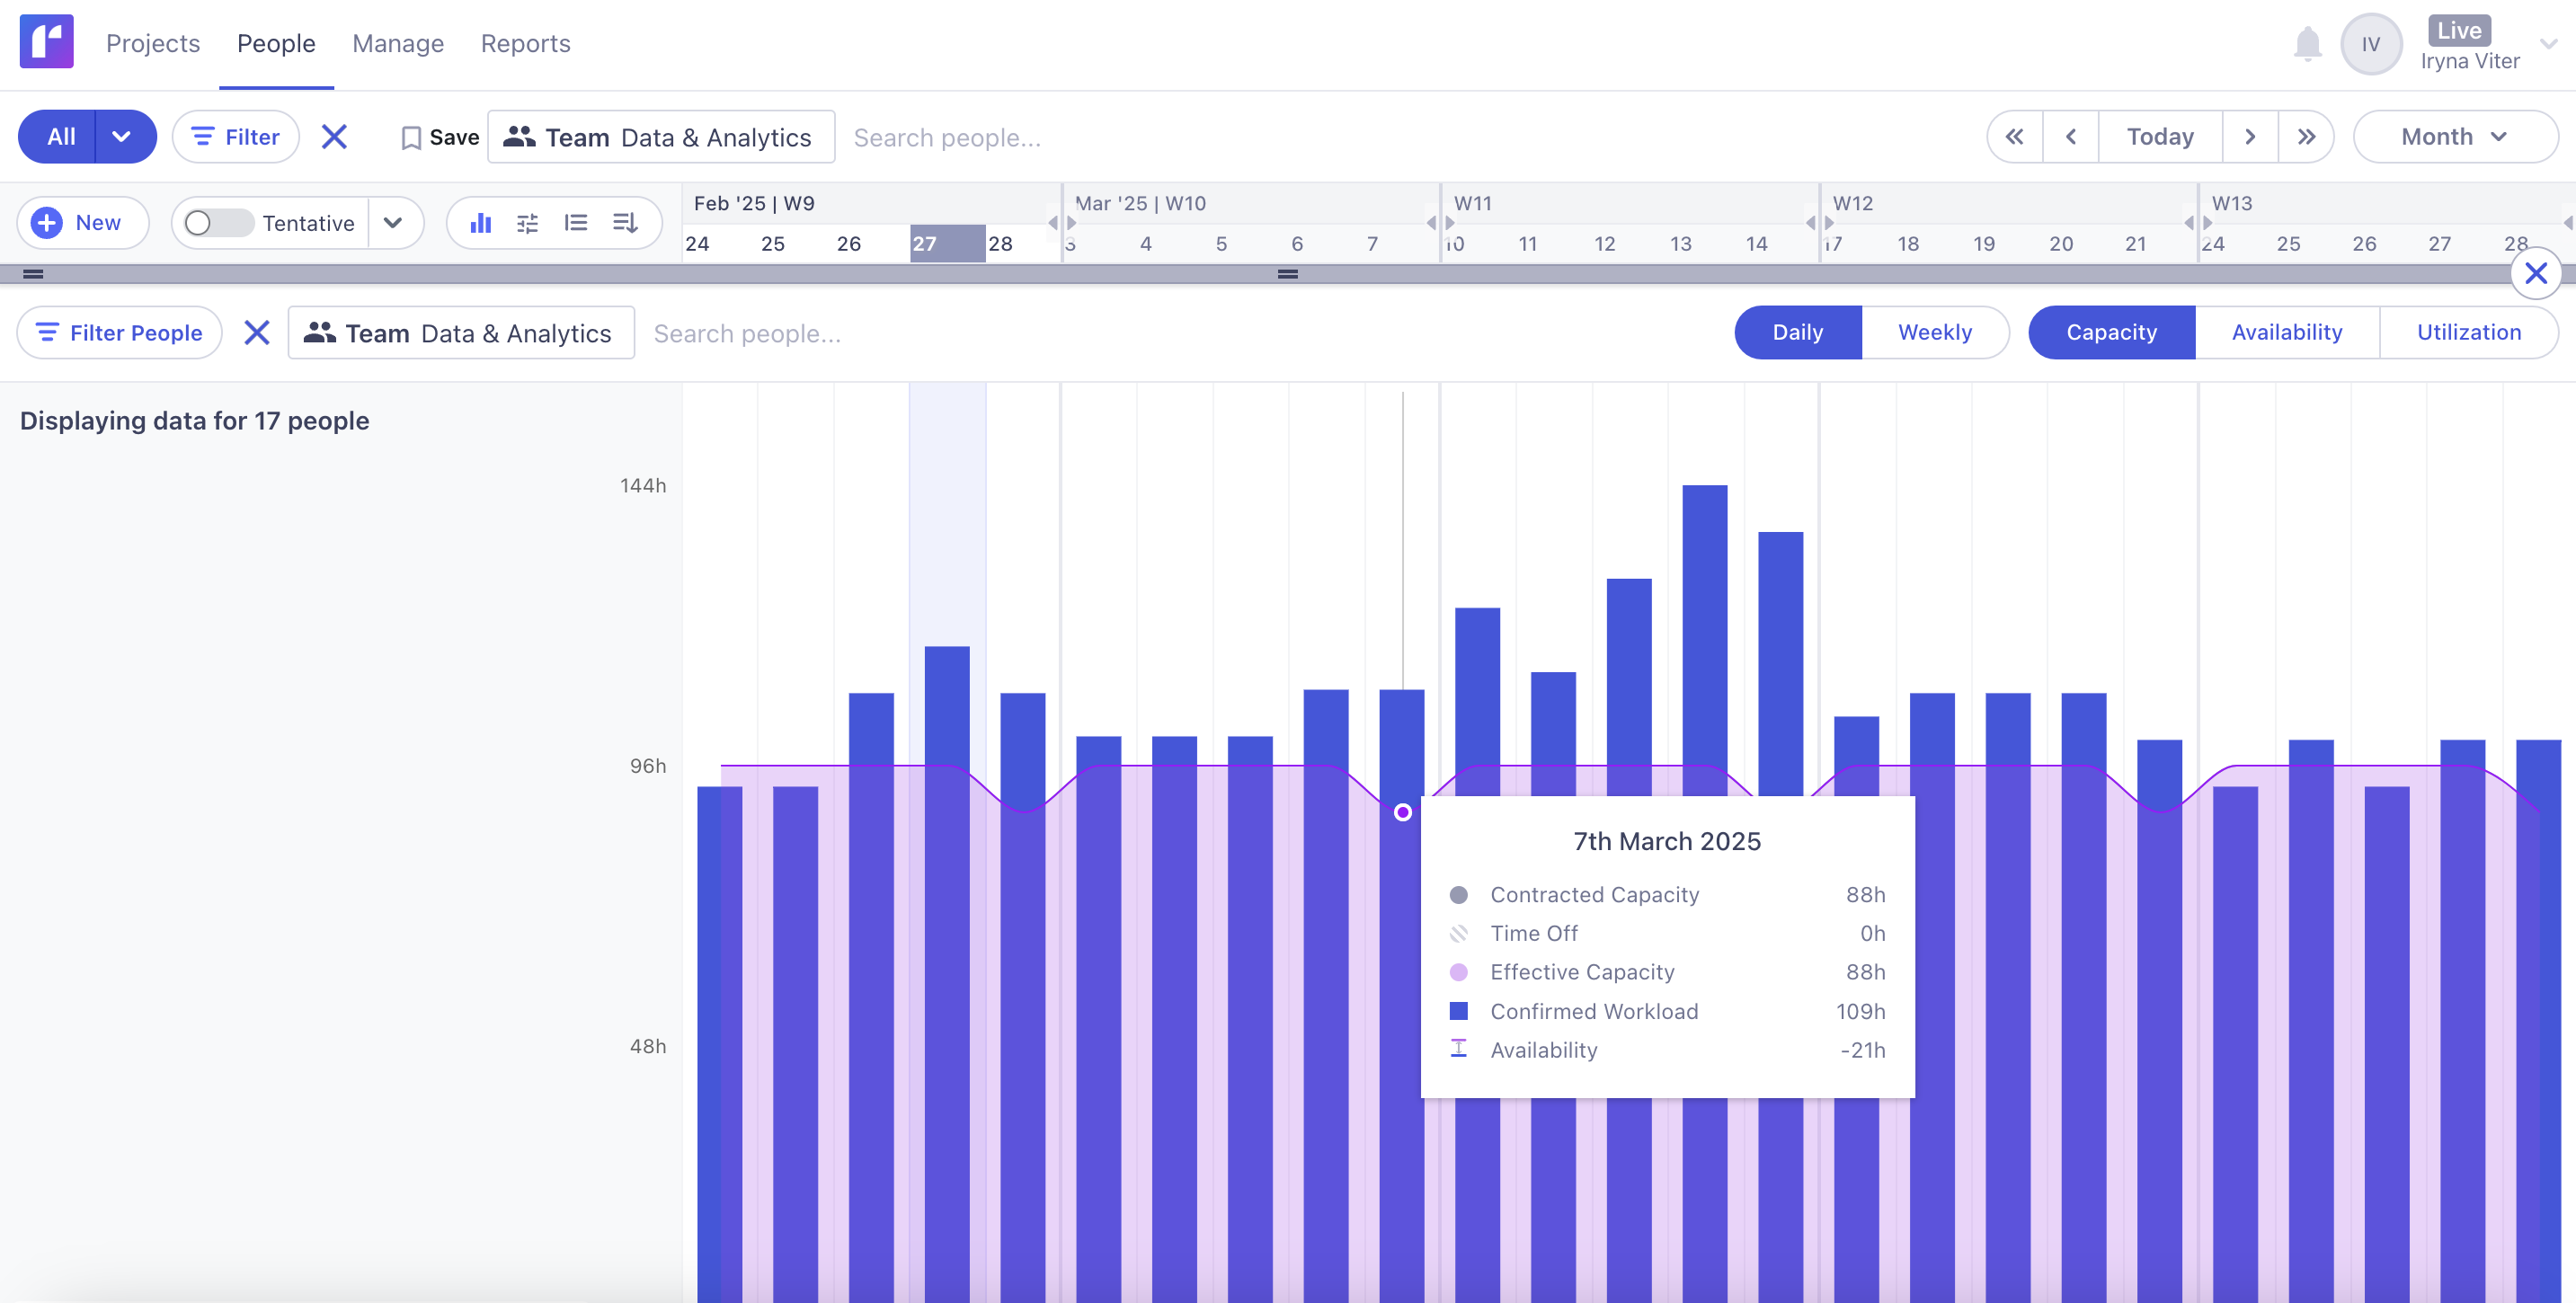
Task: Open the notifications bell
Action: 2307,44
